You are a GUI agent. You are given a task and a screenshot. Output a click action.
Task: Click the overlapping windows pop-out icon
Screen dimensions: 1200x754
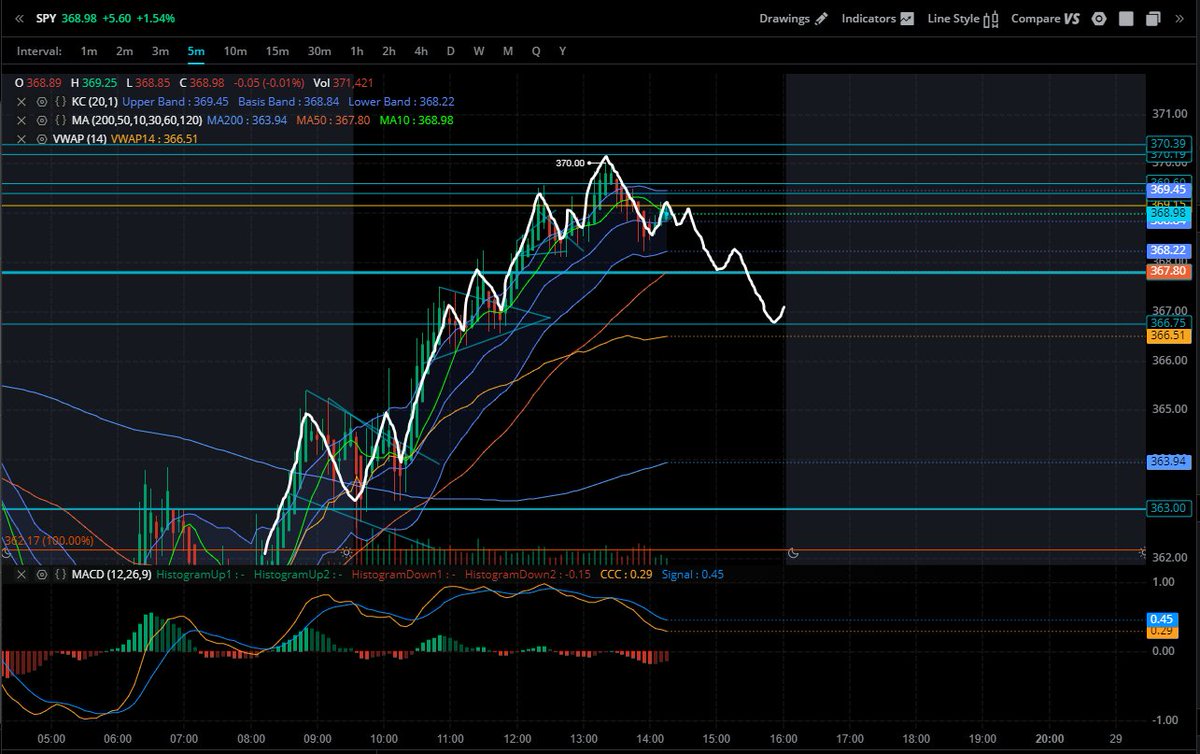[x=1153, y=18]
